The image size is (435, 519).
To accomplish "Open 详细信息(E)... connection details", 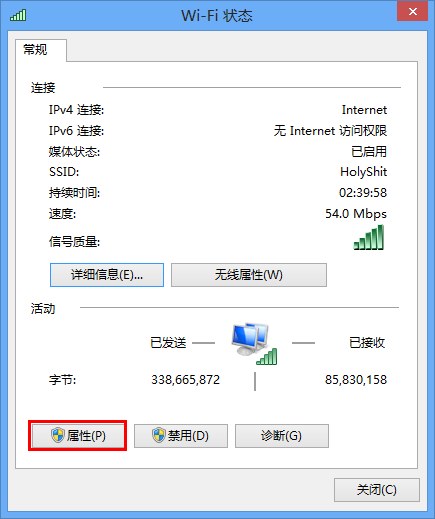I will pyautogui.click(x=107, y=275).
